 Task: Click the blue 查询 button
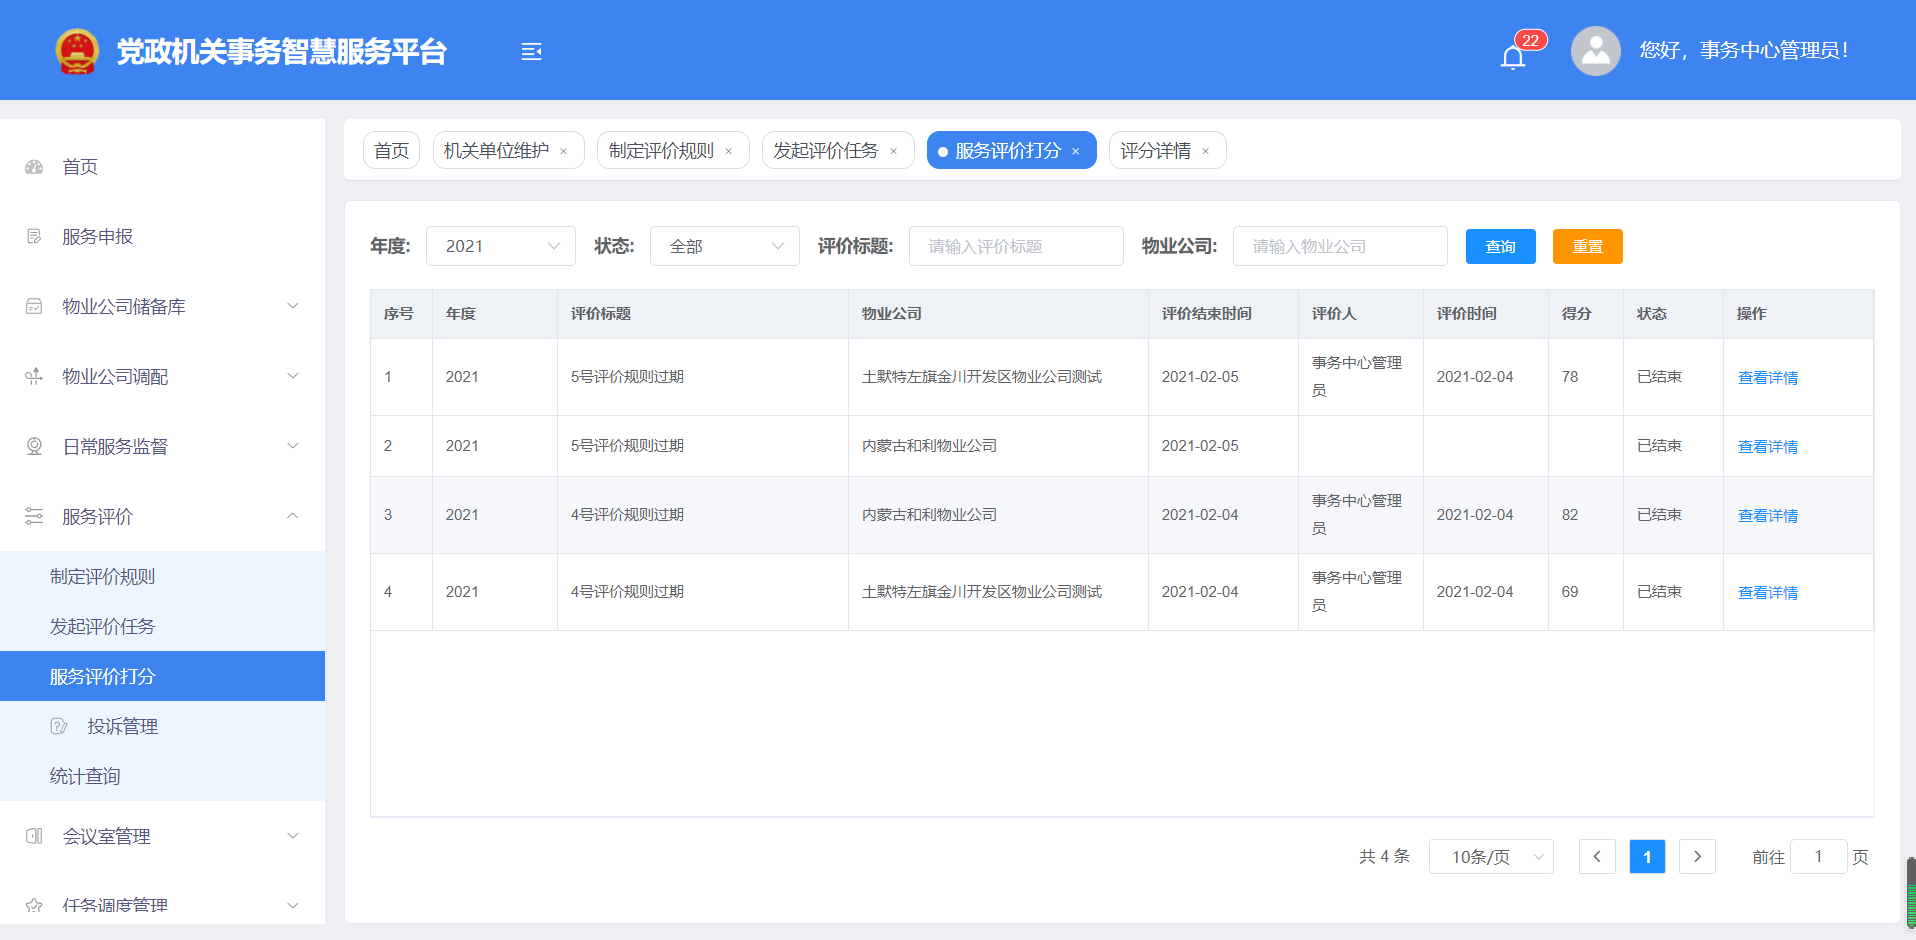(x=1500, y=246)
